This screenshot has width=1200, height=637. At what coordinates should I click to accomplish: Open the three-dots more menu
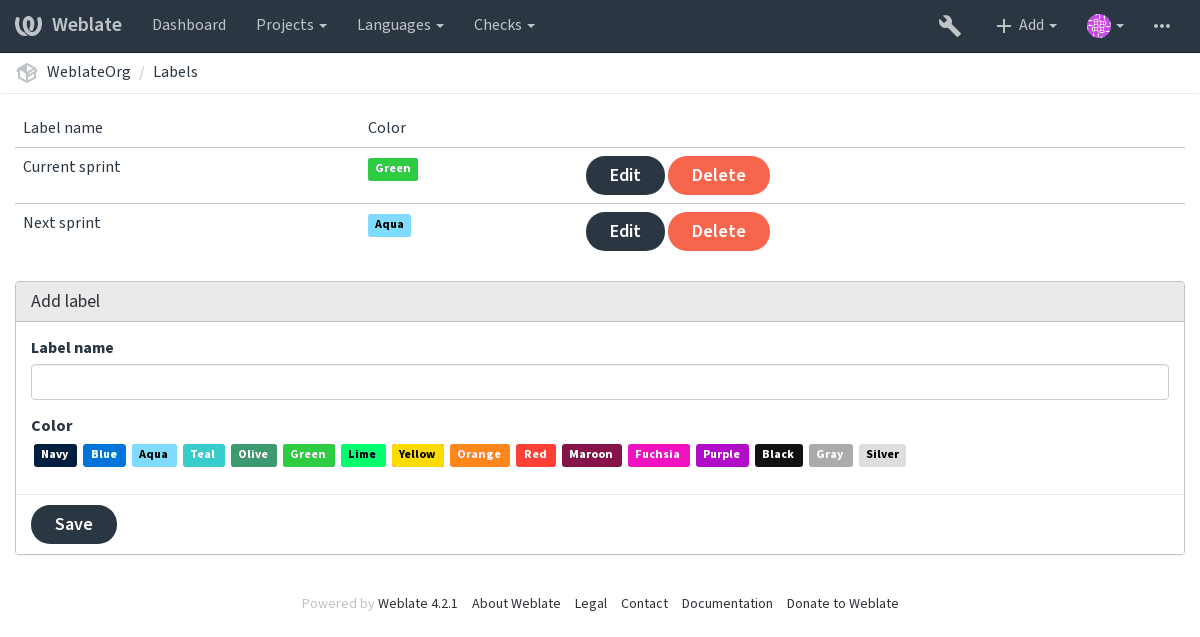click(1162, 26)
